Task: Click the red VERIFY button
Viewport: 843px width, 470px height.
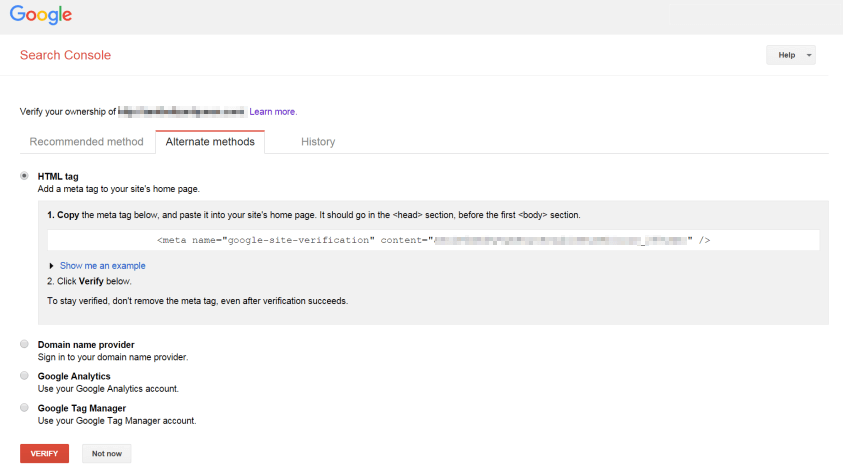Action: pos(44,453)
